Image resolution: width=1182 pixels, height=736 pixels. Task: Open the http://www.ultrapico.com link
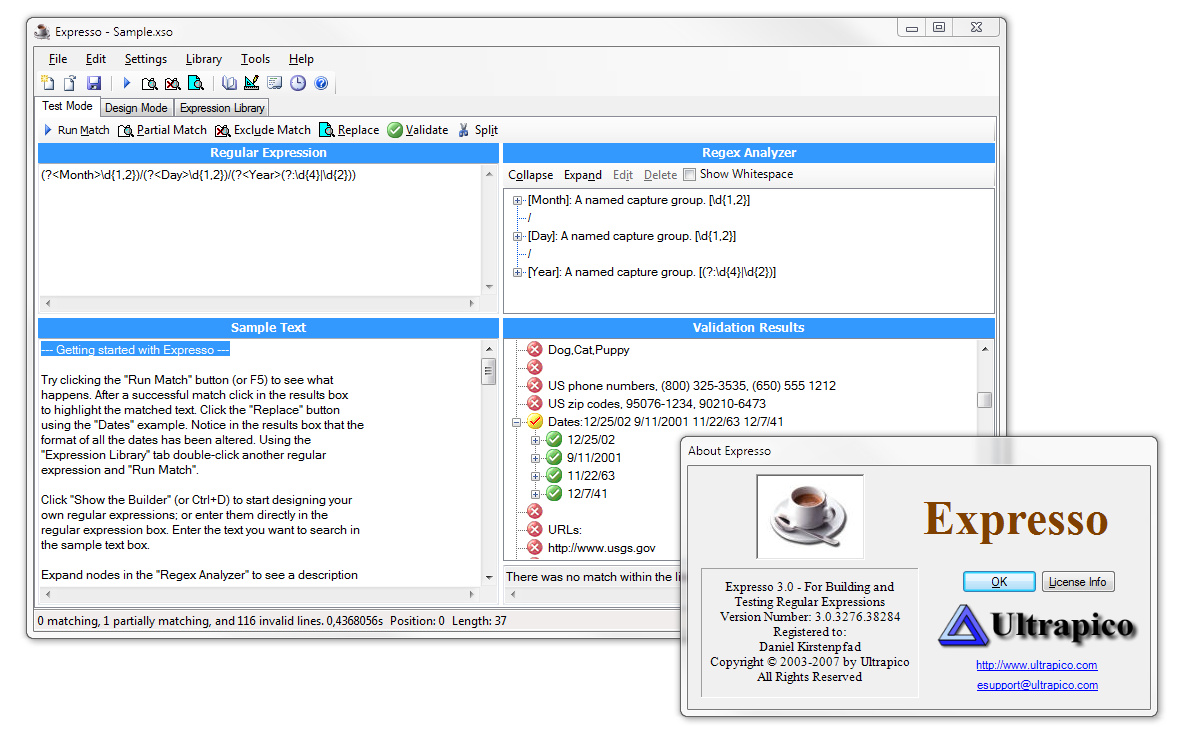[1037, 665]
